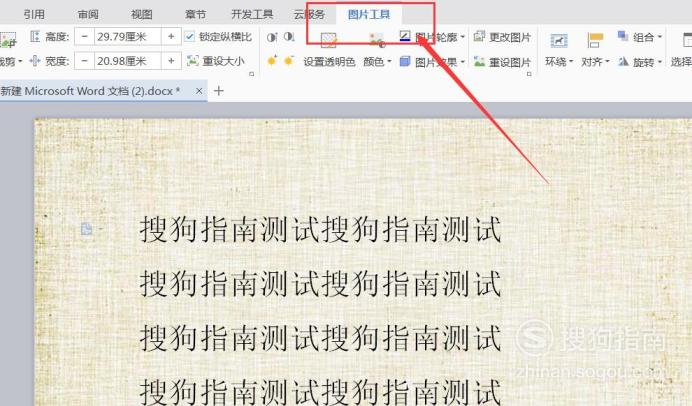Click the 选择 pane icon

pyautogui.click(x=687, y=40)
